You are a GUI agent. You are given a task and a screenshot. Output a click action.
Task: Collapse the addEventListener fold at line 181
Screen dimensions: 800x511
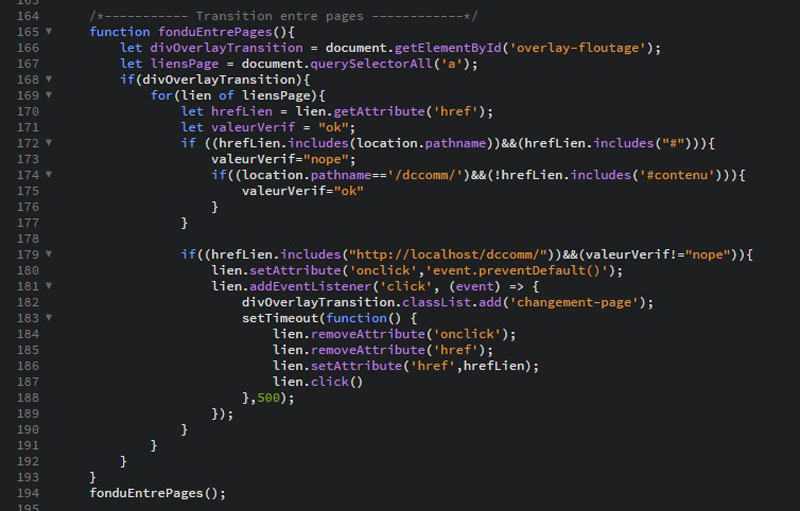pyautogui.click(x=49, y=286)
